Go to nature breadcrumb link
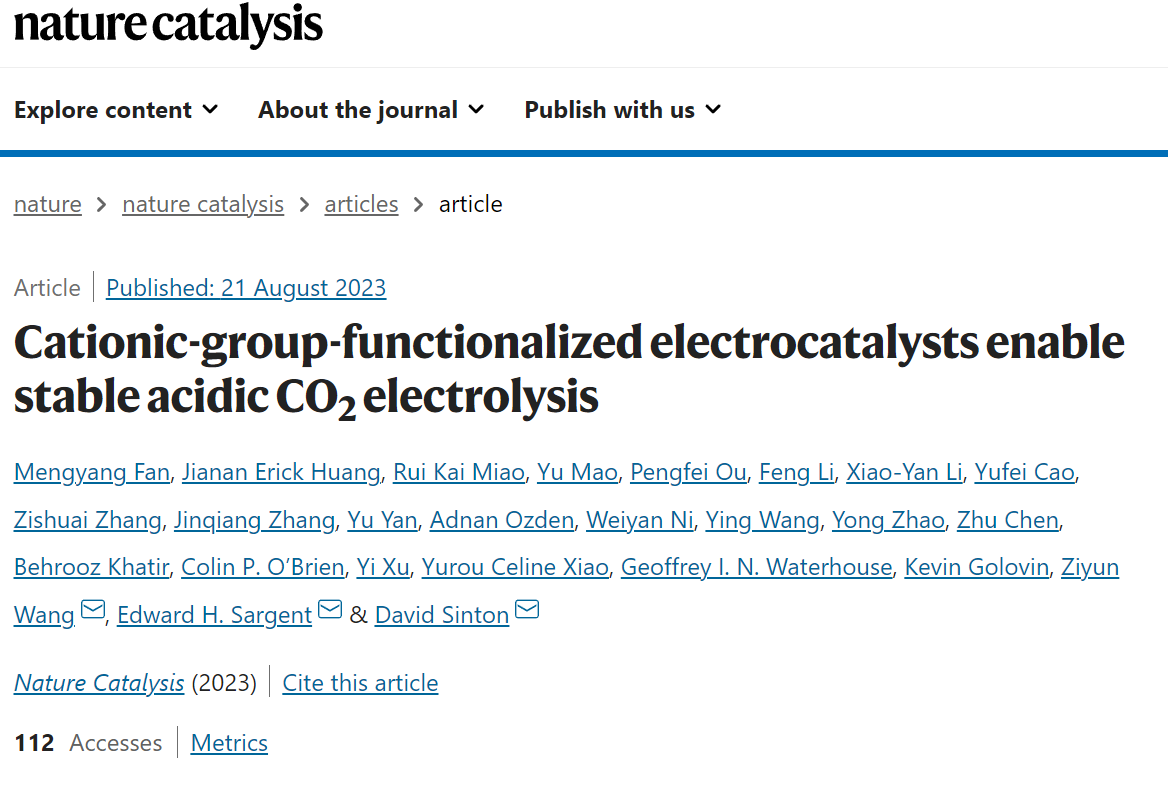This screenshot has width=1168, height=795. 48,204
